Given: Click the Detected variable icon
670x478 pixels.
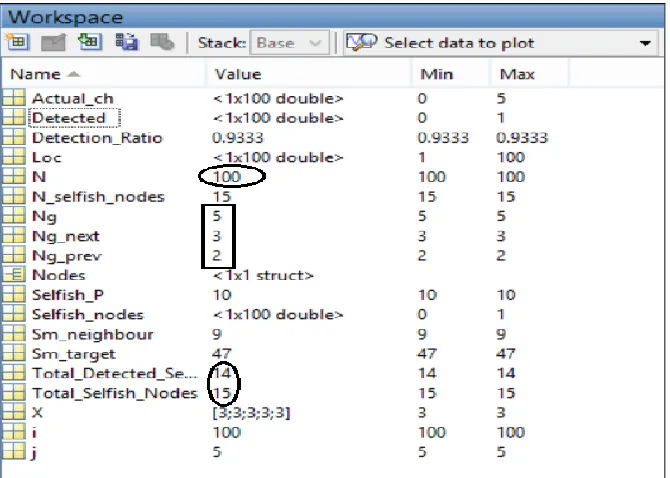Looking at the screenshot, I should tap(14, 118).
